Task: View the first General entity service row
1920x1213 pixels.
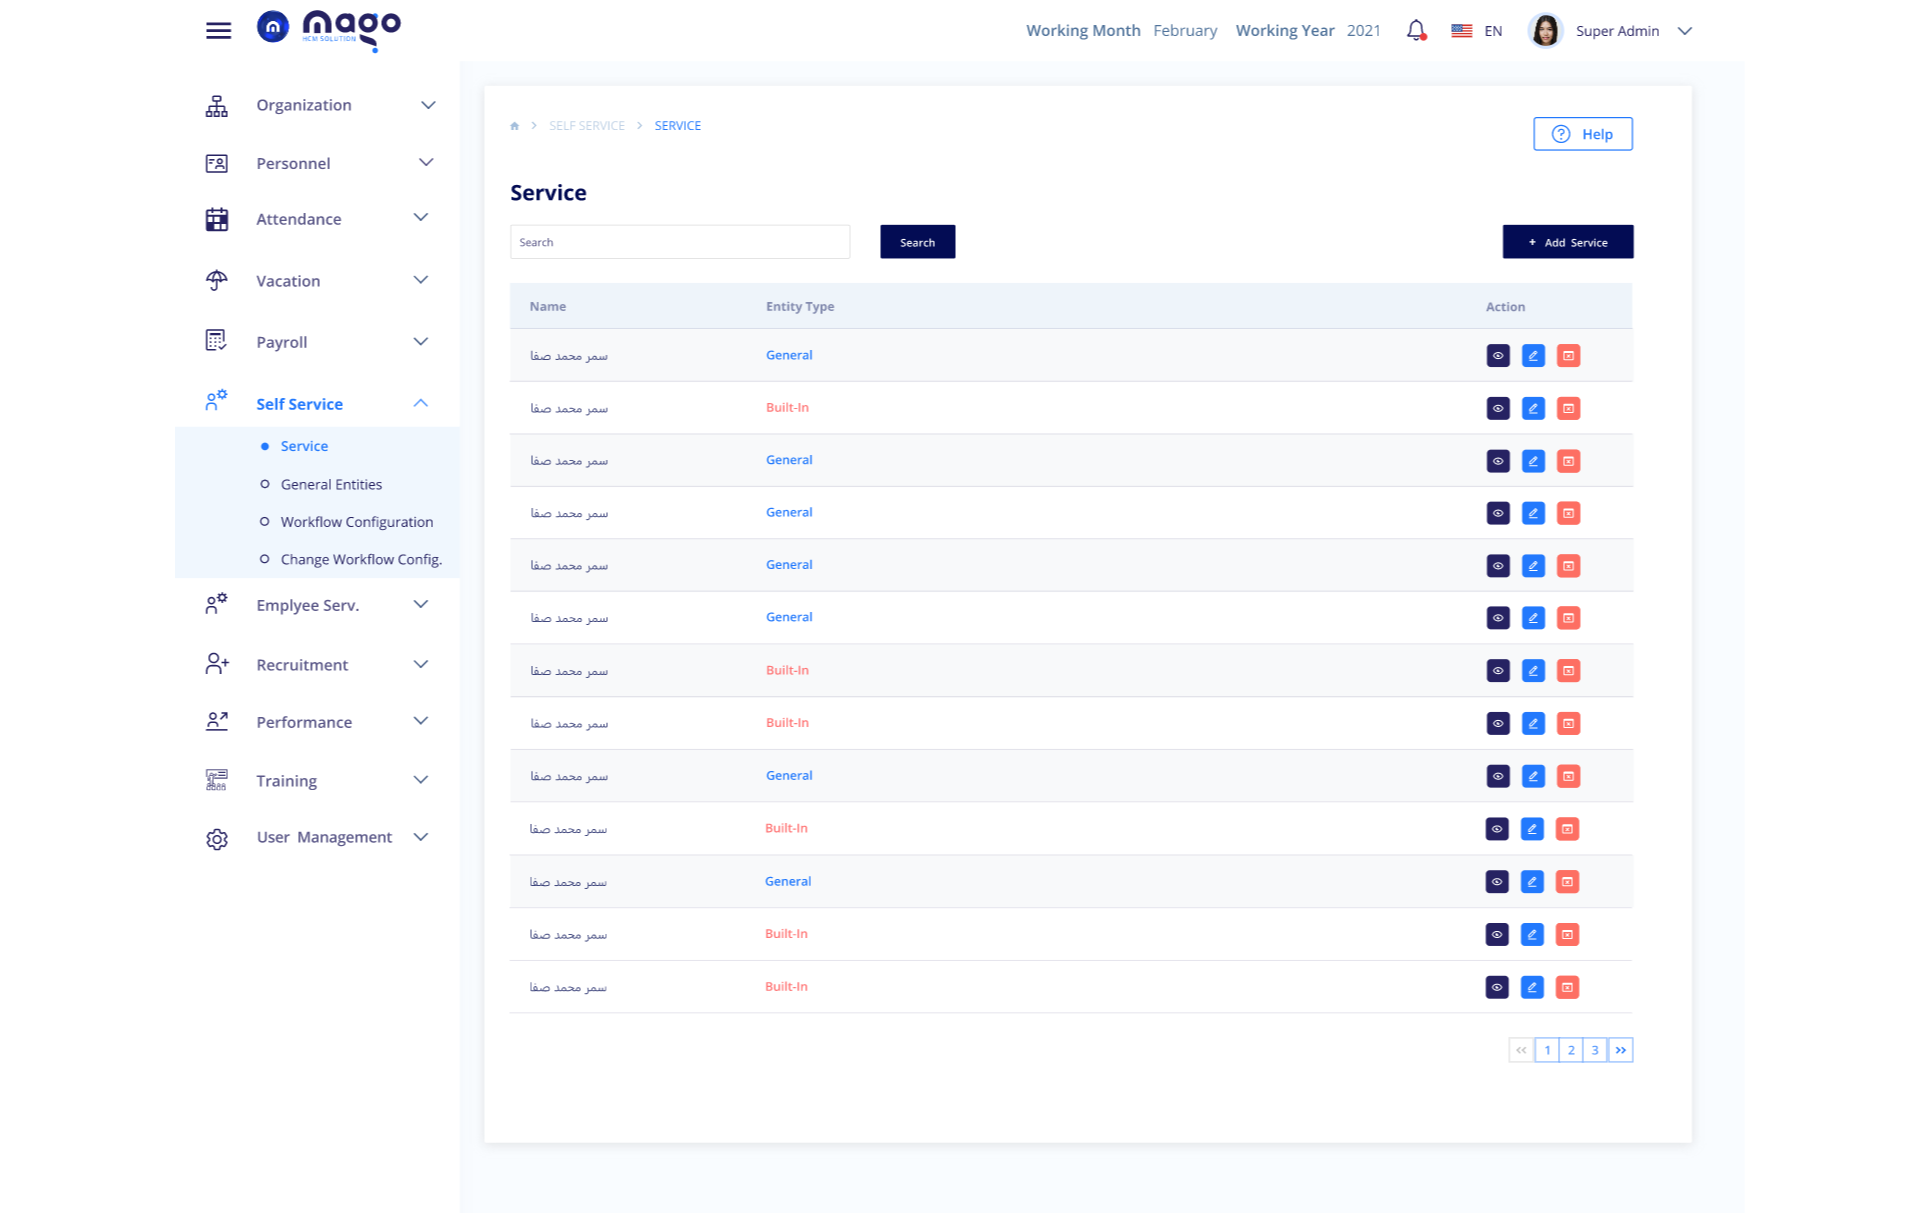Action: [x=1497, y=355]
